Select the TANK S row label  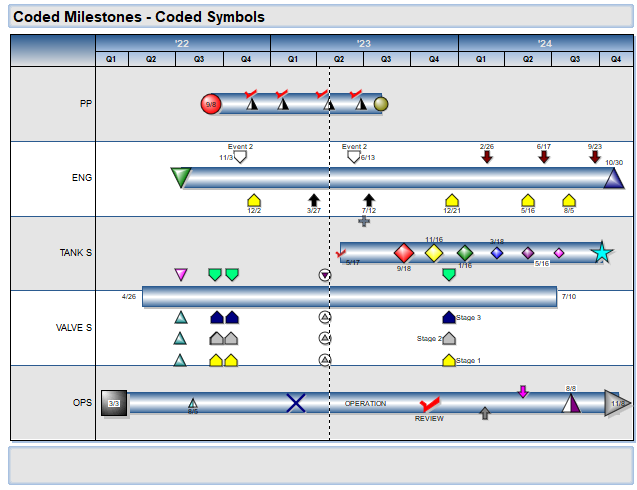[x=76, y=253]
